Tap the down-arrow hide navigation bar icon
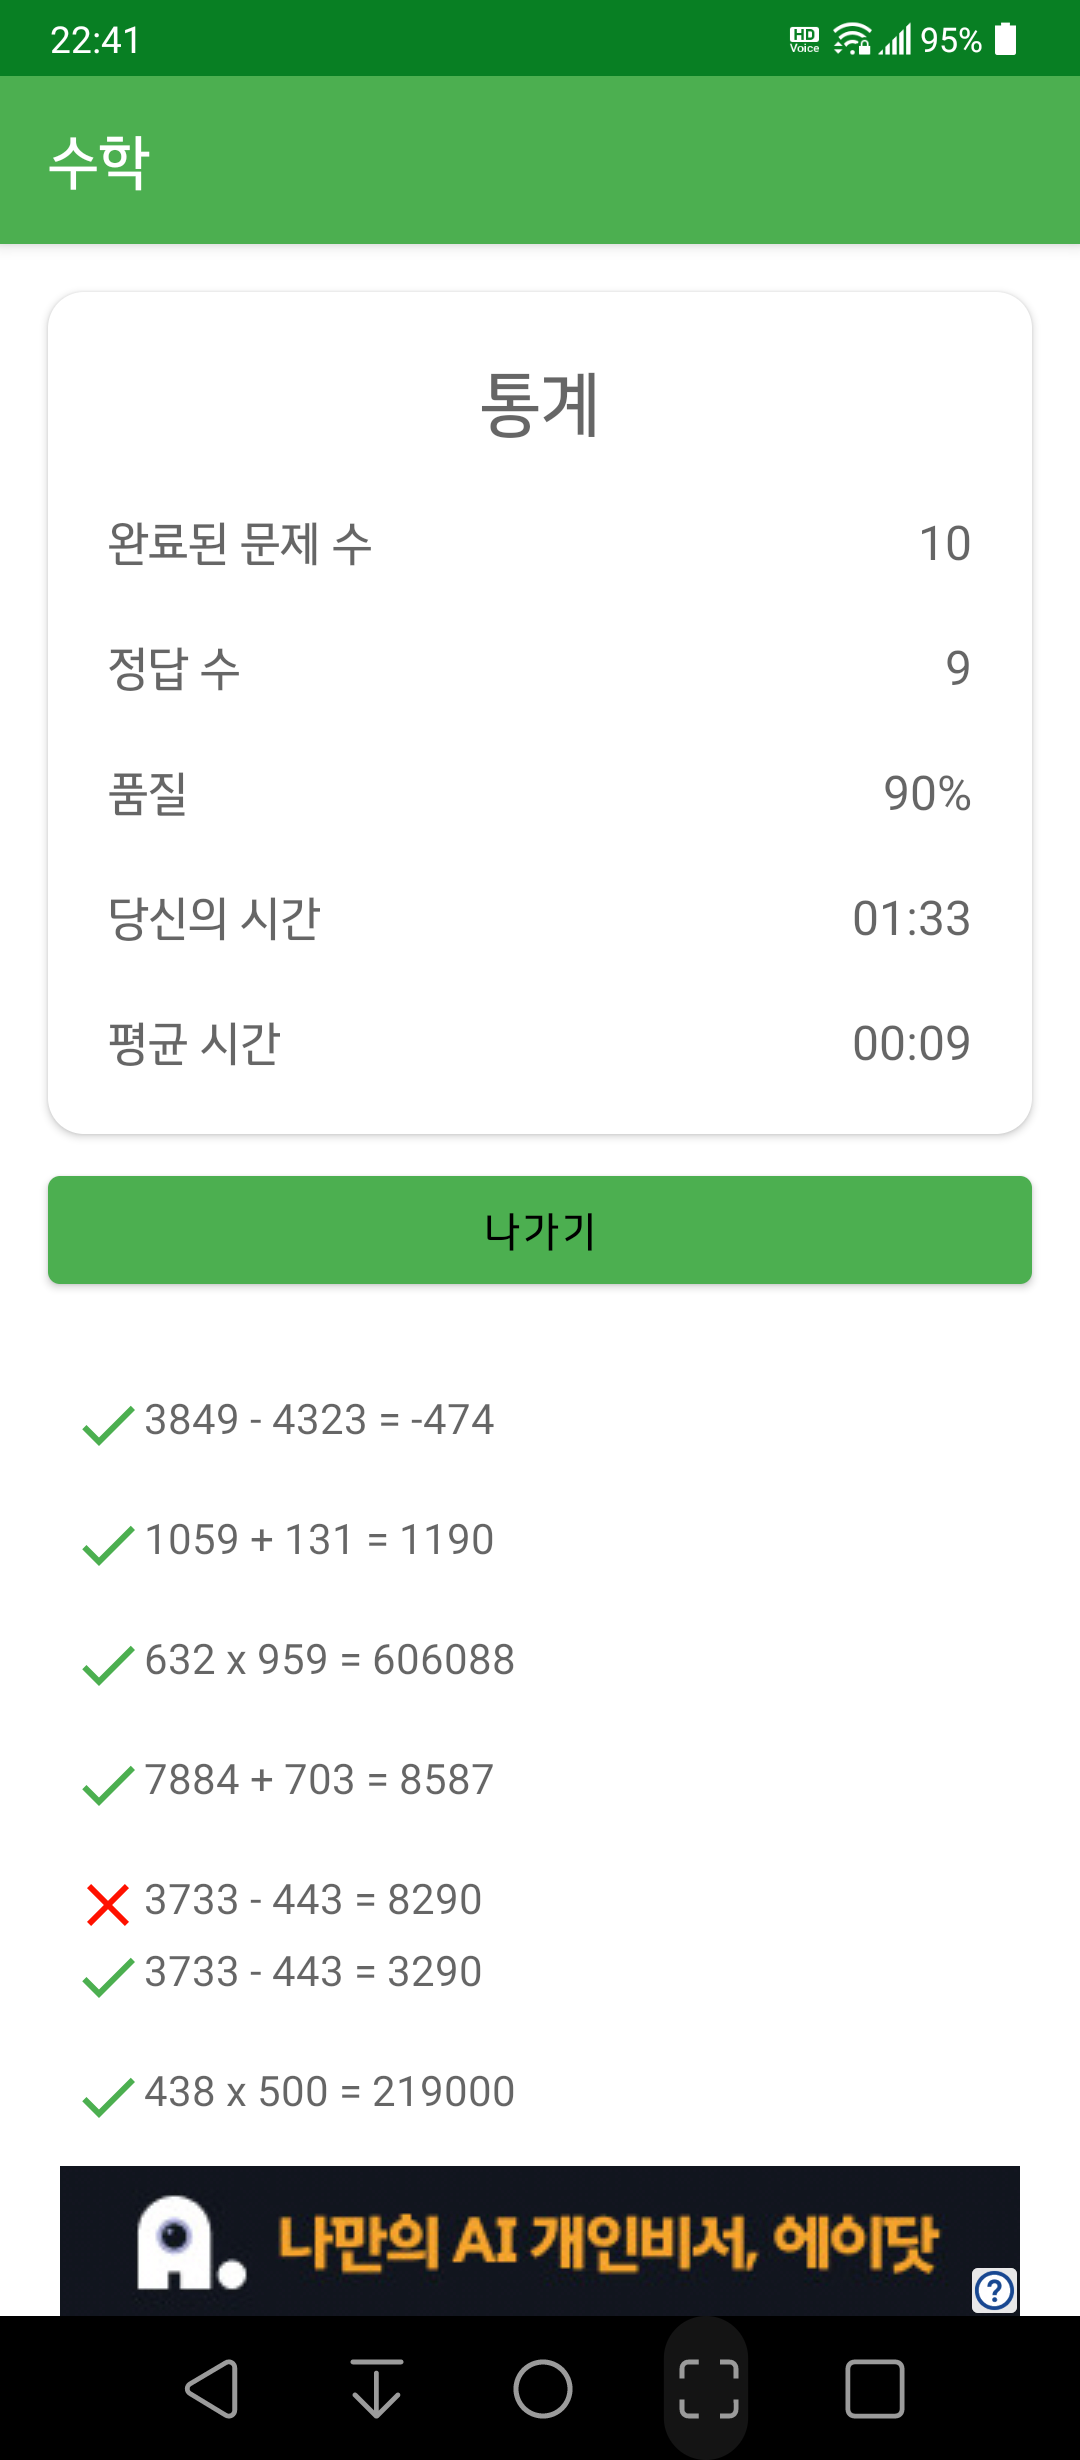Image resolution: width=1080 pixels, height=2460 pixels. click(x=377, y=2389)
